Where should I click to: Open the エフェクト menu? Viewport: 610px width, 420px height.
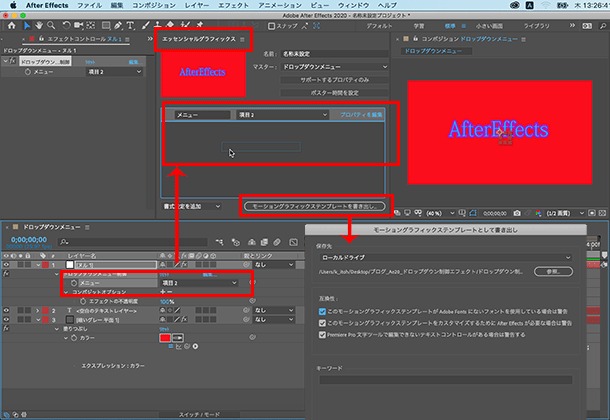tap(233, 5)
